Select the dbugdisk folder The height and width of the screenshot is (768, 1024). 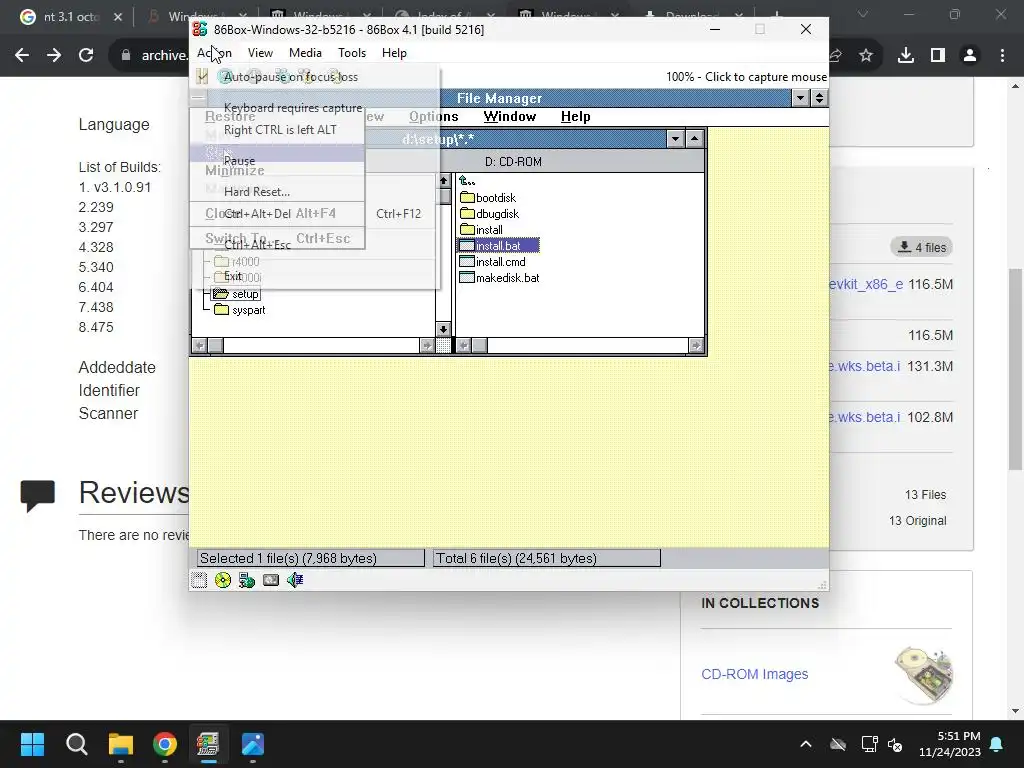(x=489, y=214)
